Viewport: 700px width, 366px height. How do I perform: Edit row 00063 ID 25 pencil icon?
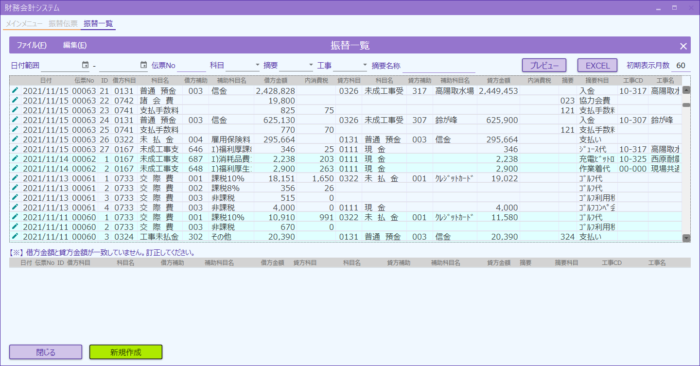tap(15, 129)
